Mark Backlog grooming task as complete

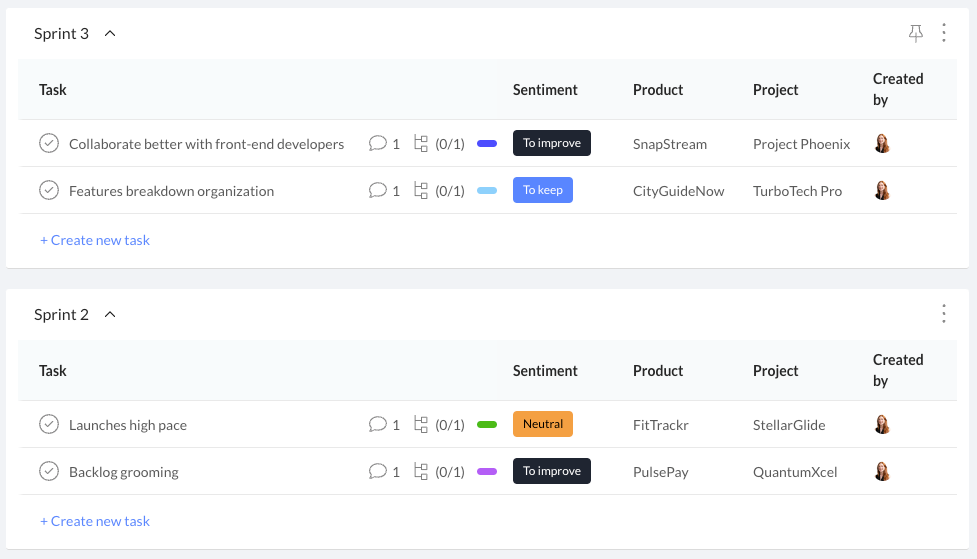pos(49,471)
